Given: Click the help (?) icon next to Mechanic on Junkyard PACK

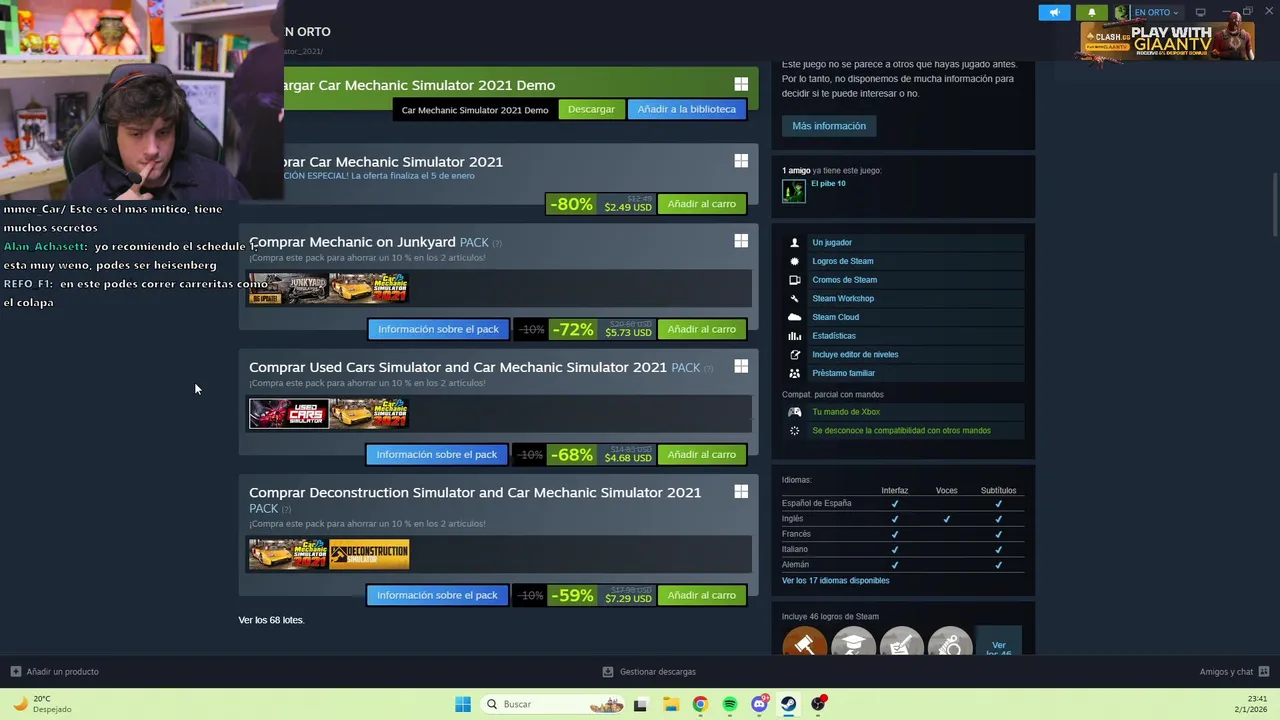Looking at the screenshot, I should [497, 243].
